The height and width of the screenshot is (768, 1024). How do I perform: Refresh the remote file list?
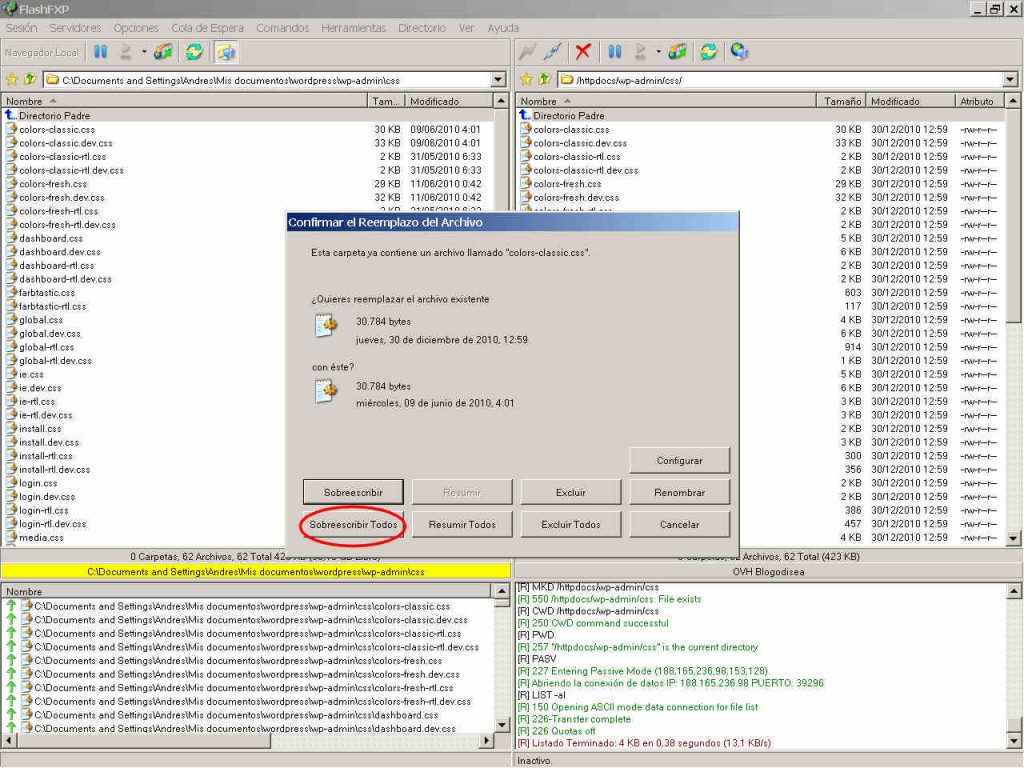pos(708,52)
